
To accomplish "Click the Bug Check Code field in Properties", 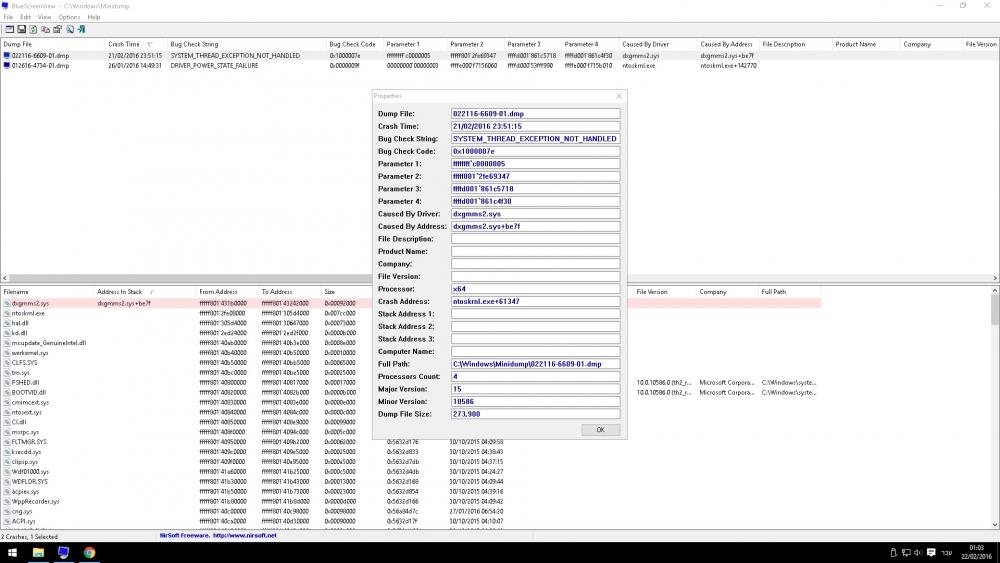I will (535, 151).
